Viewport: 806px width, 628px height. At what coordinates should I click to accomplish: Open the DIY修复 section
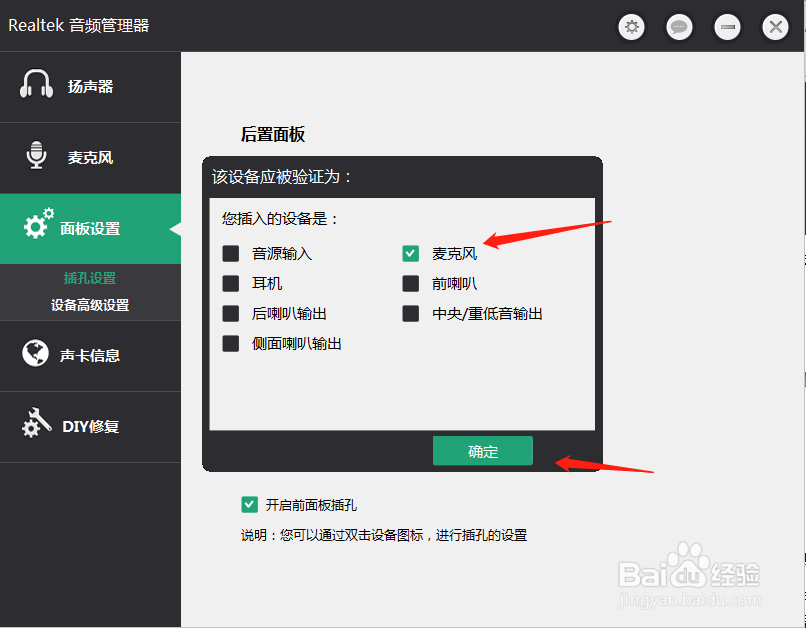click(x=90, y=427)
